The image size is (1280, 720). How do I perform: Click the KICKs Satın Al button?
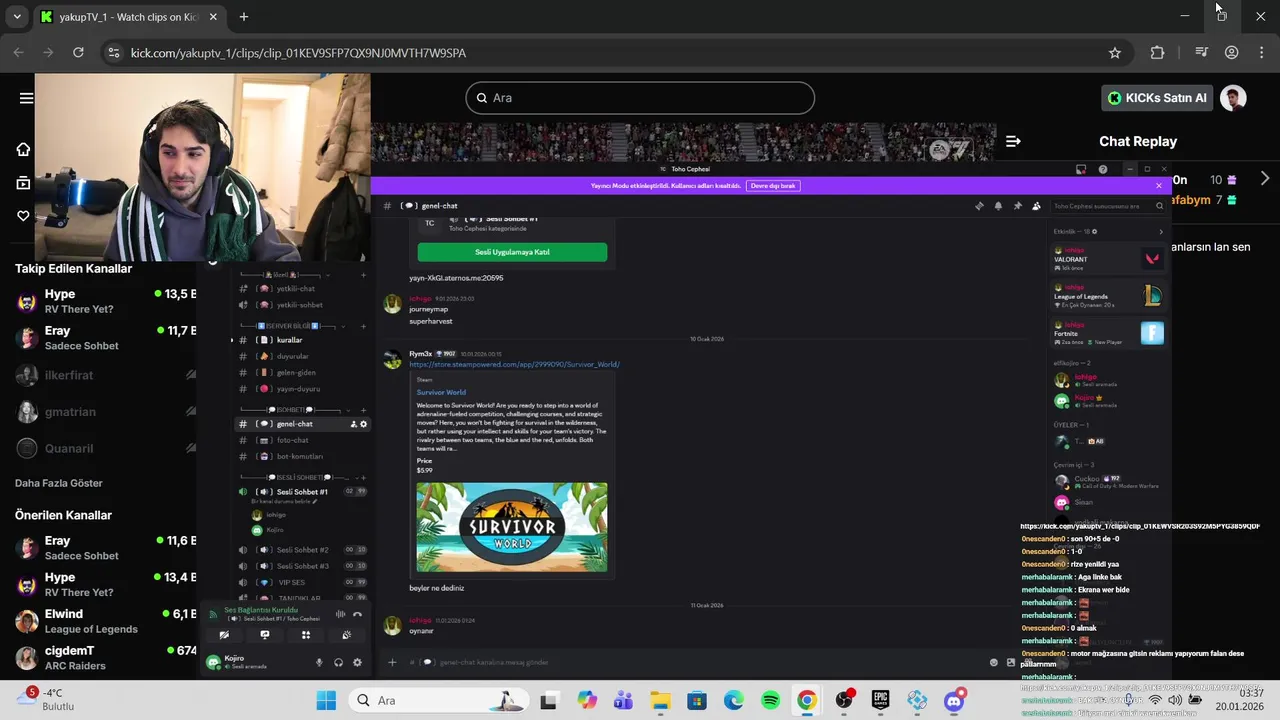(1157, 98)
